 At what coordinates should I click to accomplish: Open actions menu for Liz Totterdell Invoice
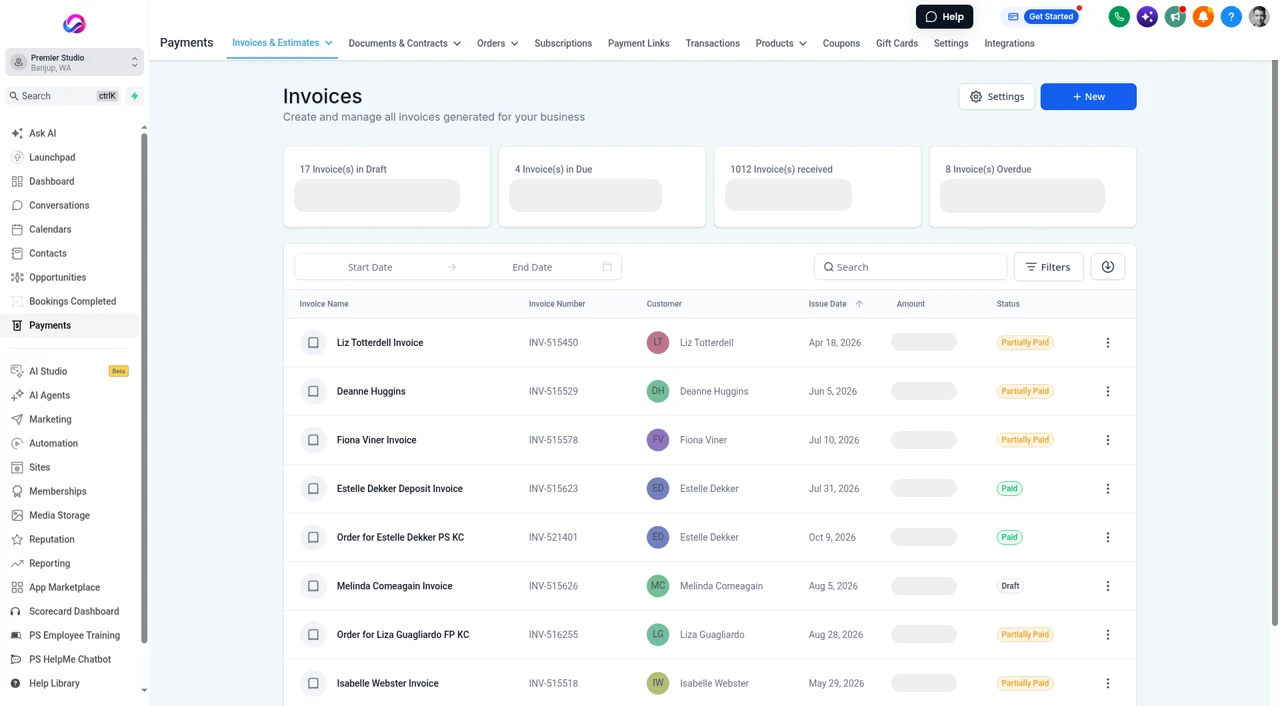pyautogui.click(x=1107, y=343)
